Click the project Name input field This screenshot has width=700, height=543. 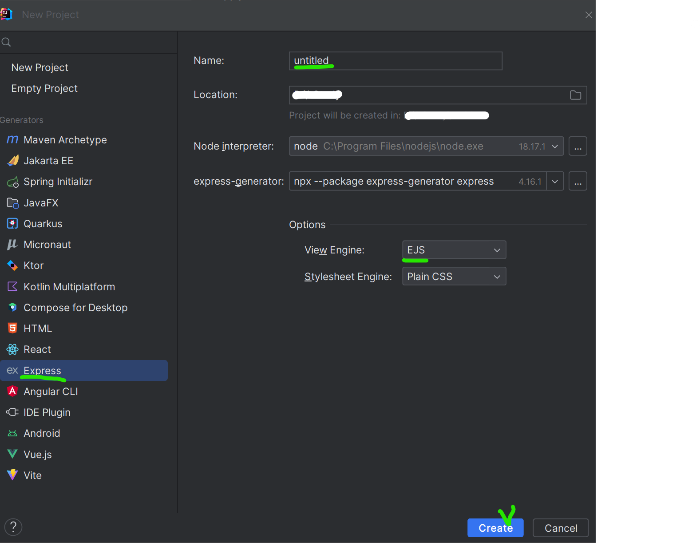(396, 61)
